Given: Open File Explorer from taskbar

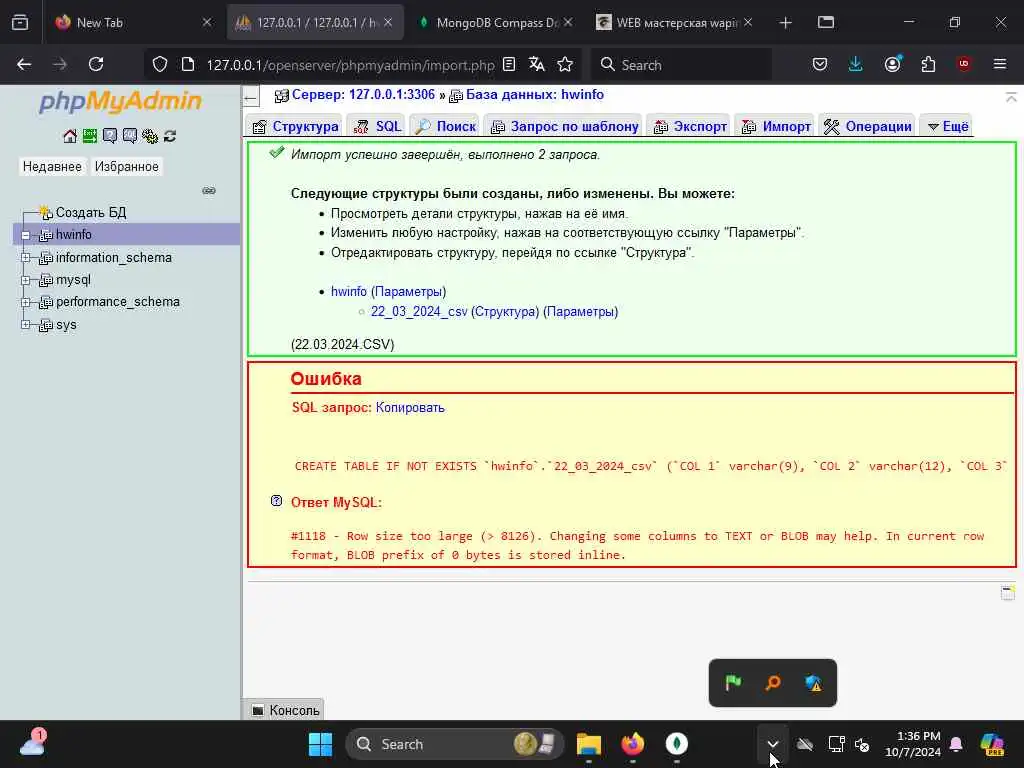Looking at the screenshot, I should [588, 743].
